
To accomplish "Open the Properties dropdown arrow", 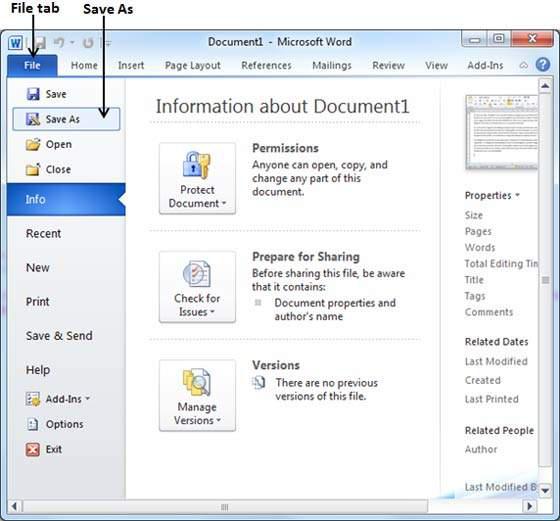I will [517, 195].
